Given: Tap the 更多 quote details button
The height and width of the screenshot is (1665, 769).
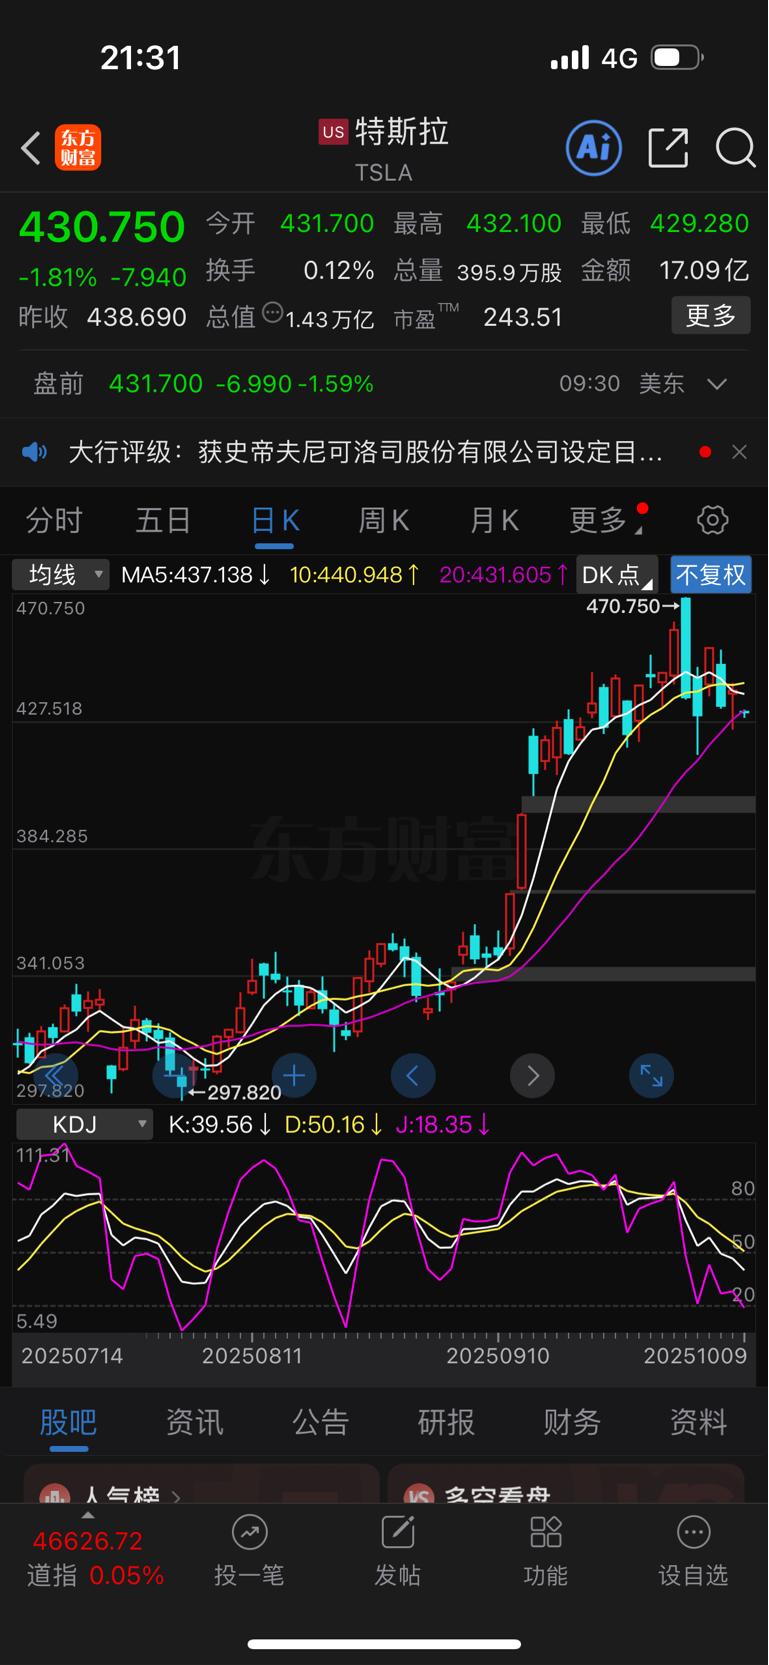Looking at the screenshot, I should click(x=711, y=316).
